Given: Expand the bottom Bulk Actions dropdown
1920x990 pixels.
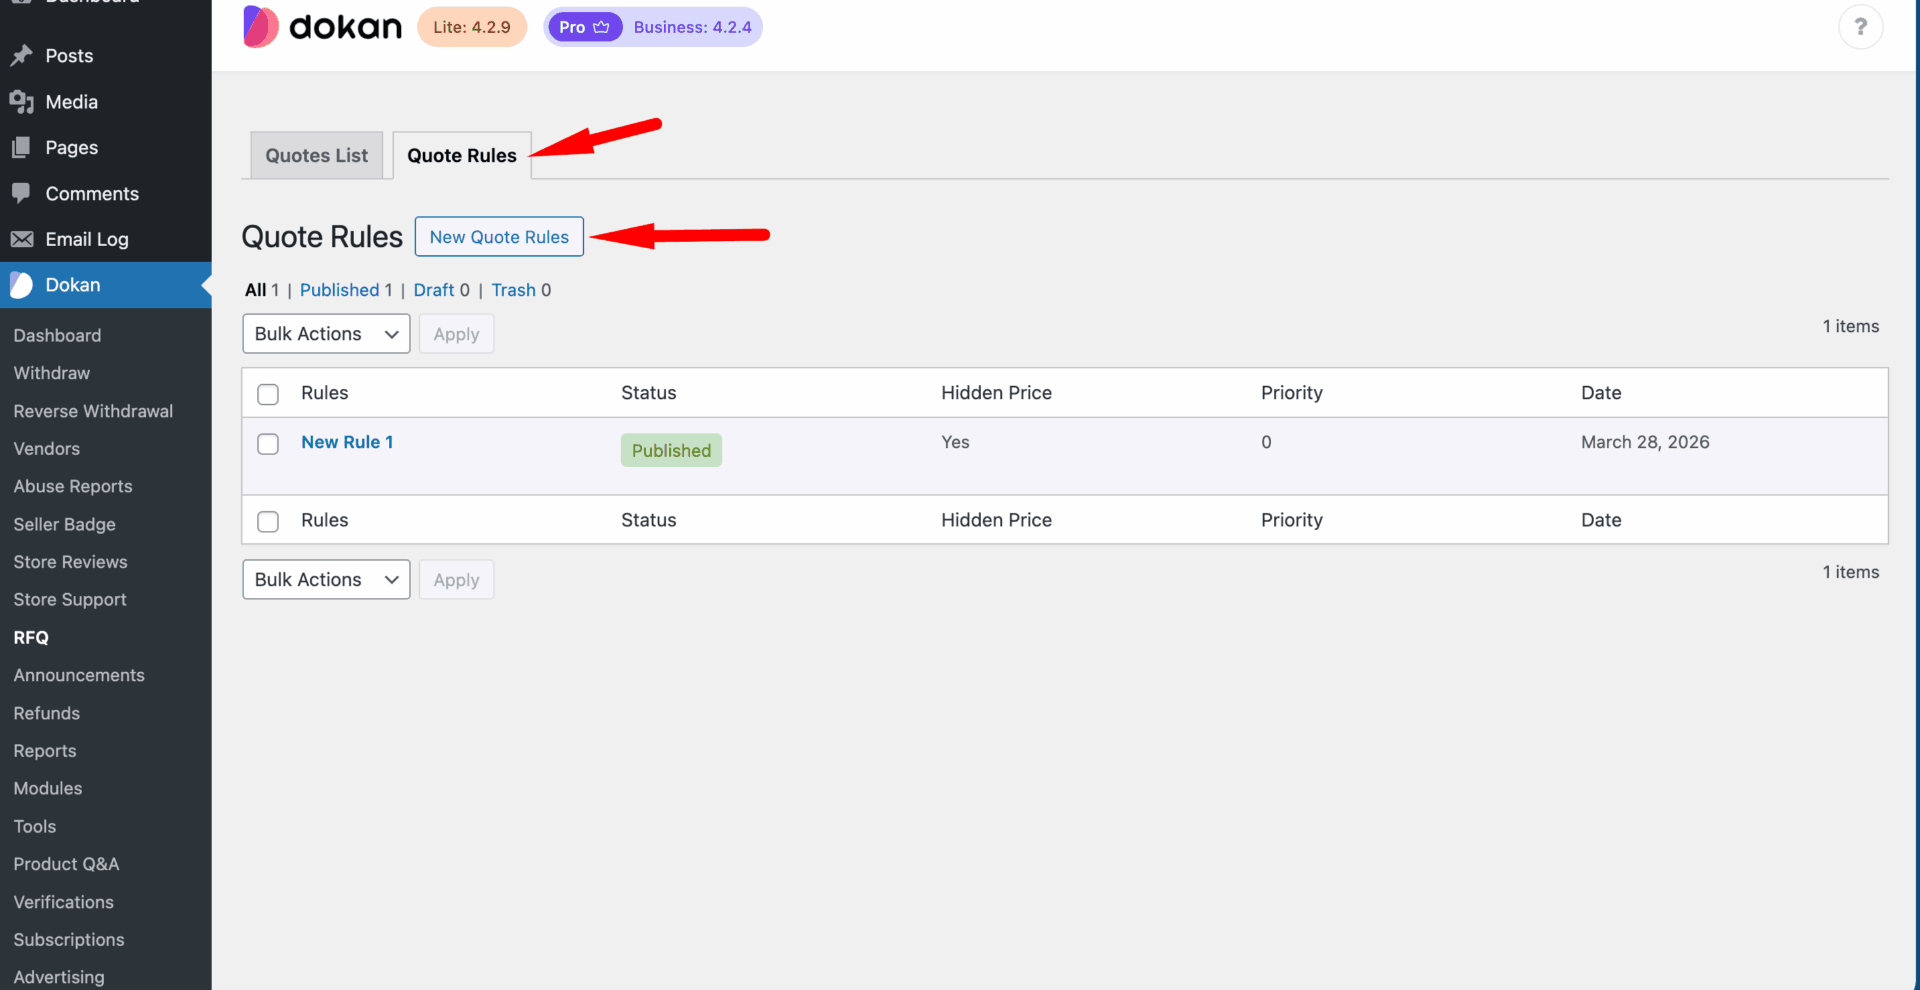Looking at the screenshot, I should 326,580.
